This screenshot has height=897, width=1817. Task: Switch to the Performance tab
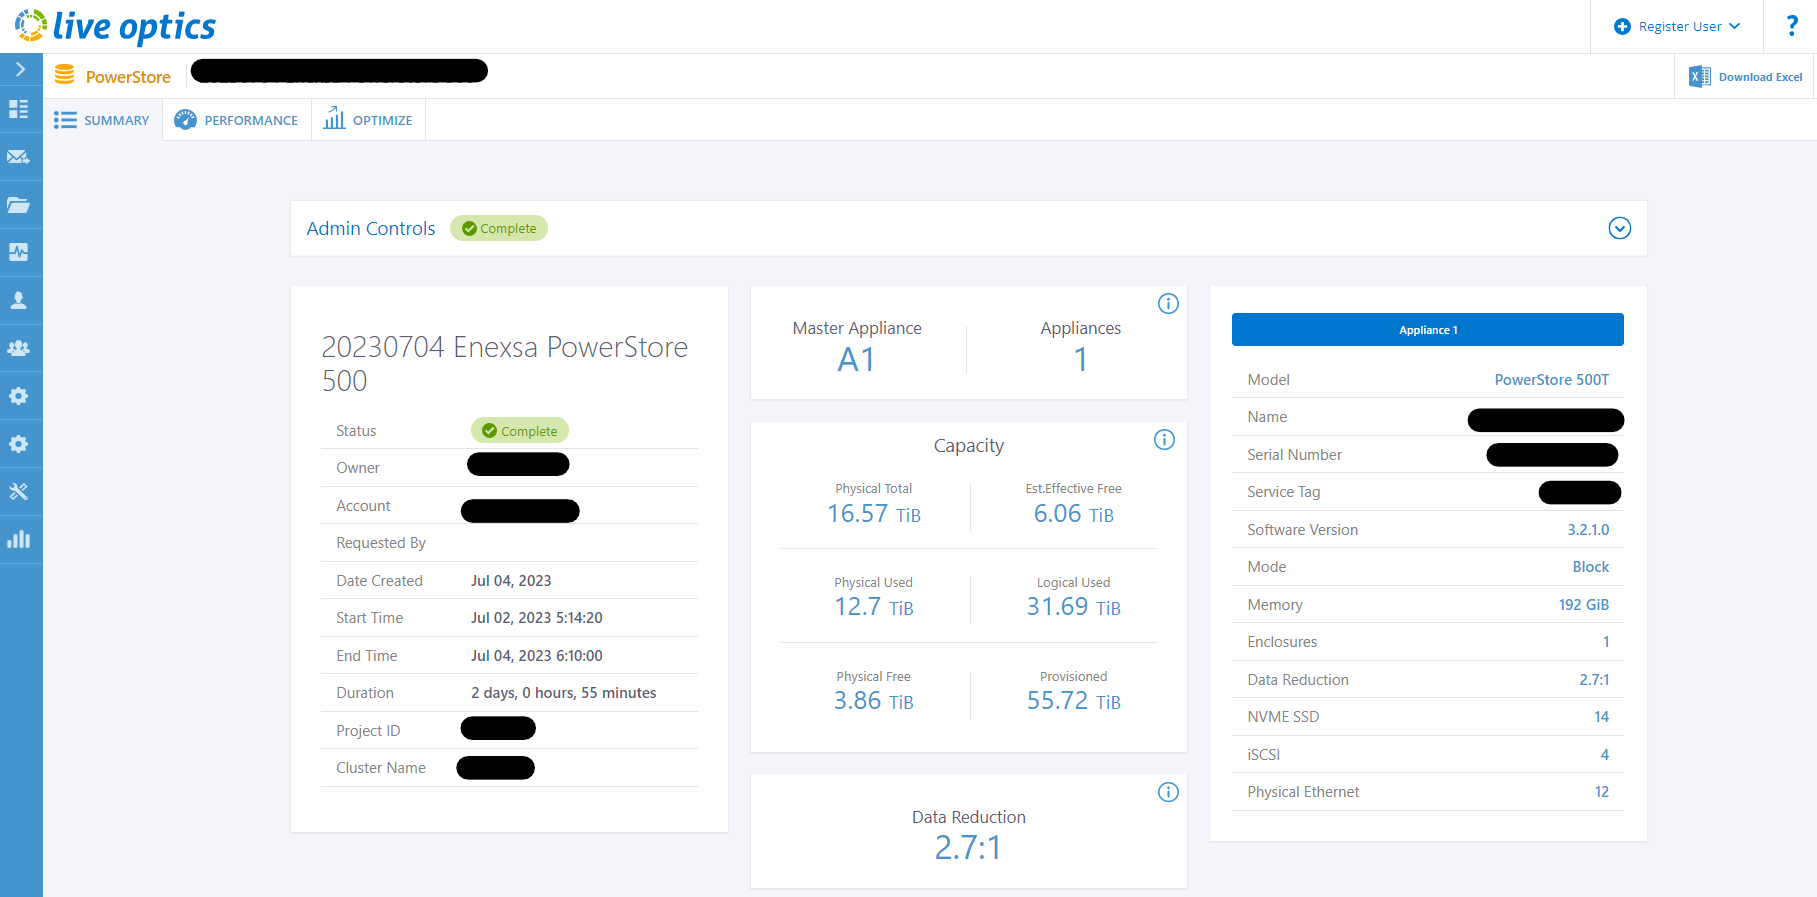pos(237,120)
